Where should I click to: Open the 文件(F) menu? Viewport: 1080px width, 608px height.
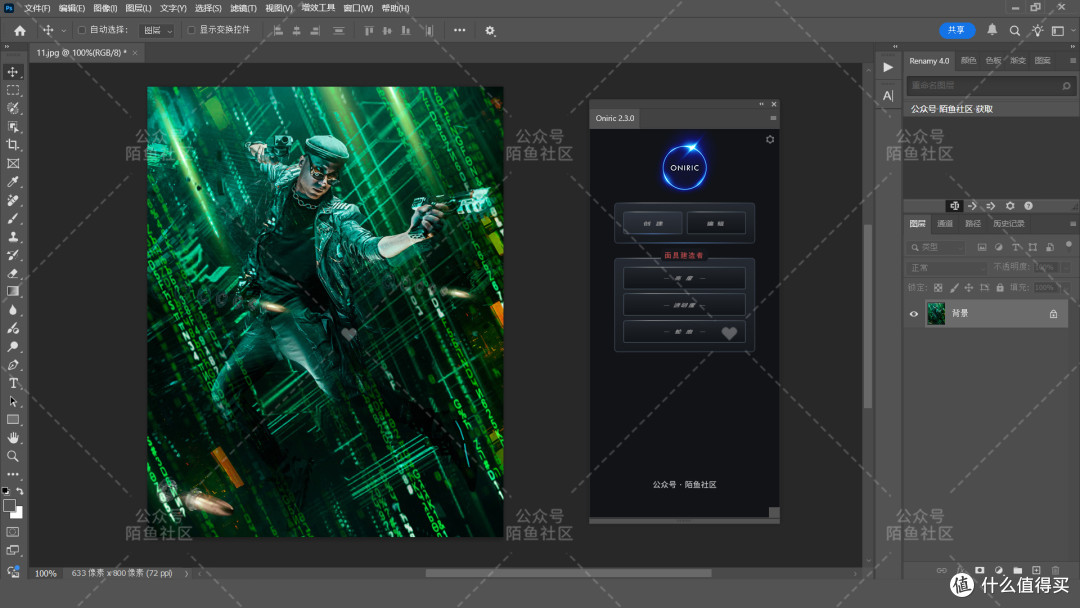[37, 8]
